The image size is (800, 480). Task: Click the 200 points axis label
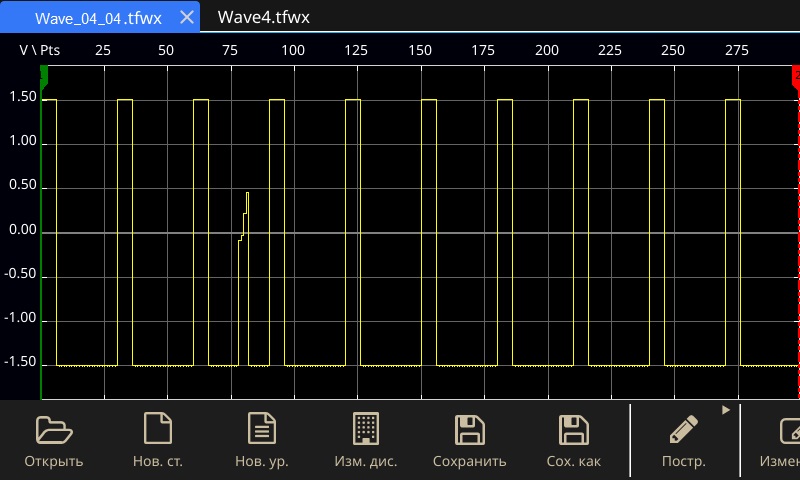546,50
